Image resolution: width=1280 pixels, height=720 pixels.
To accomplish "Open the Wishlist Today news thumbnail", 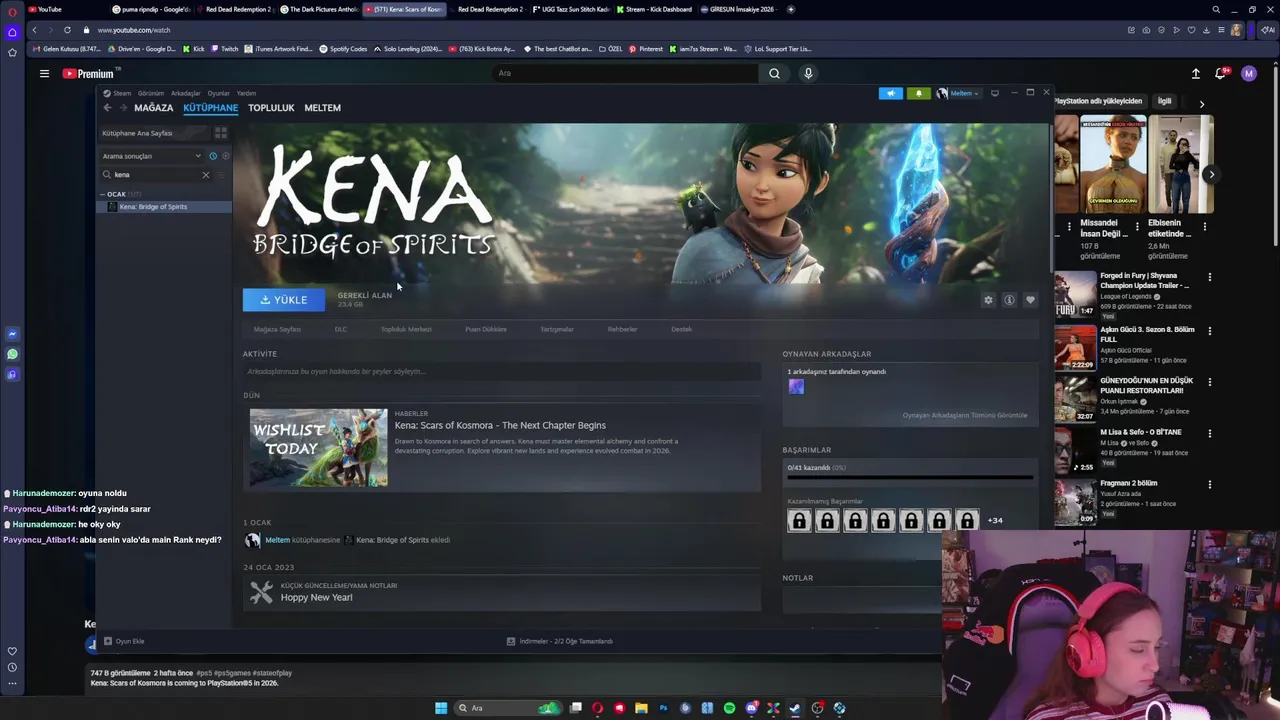I will [318, 448].
